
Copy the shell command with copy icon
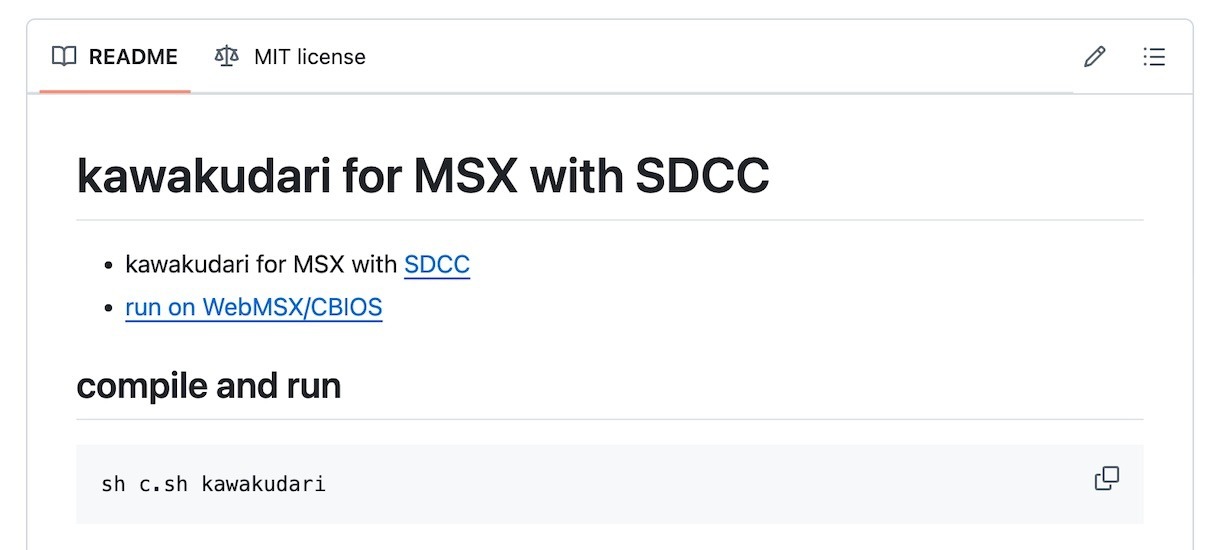click(1107, 479)
